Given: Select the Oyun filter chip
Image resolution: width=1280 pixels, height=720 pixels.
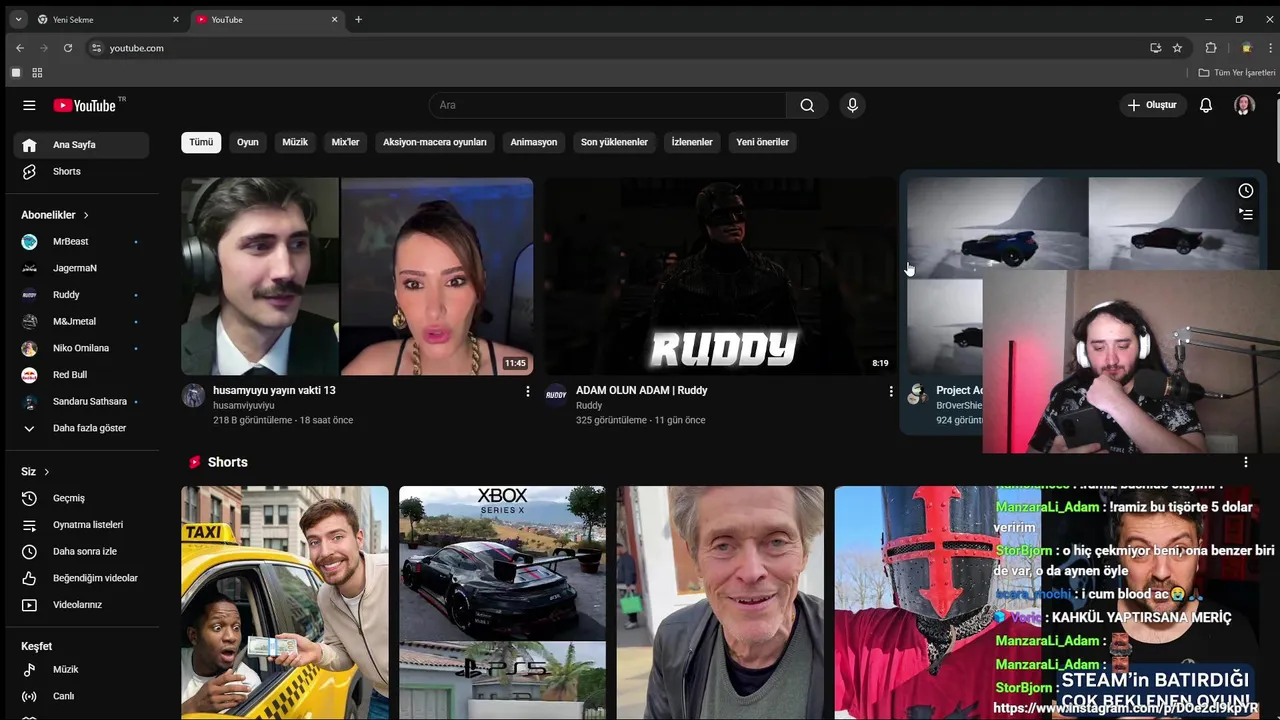Looking at the screenshot, I should click(248, 142).
